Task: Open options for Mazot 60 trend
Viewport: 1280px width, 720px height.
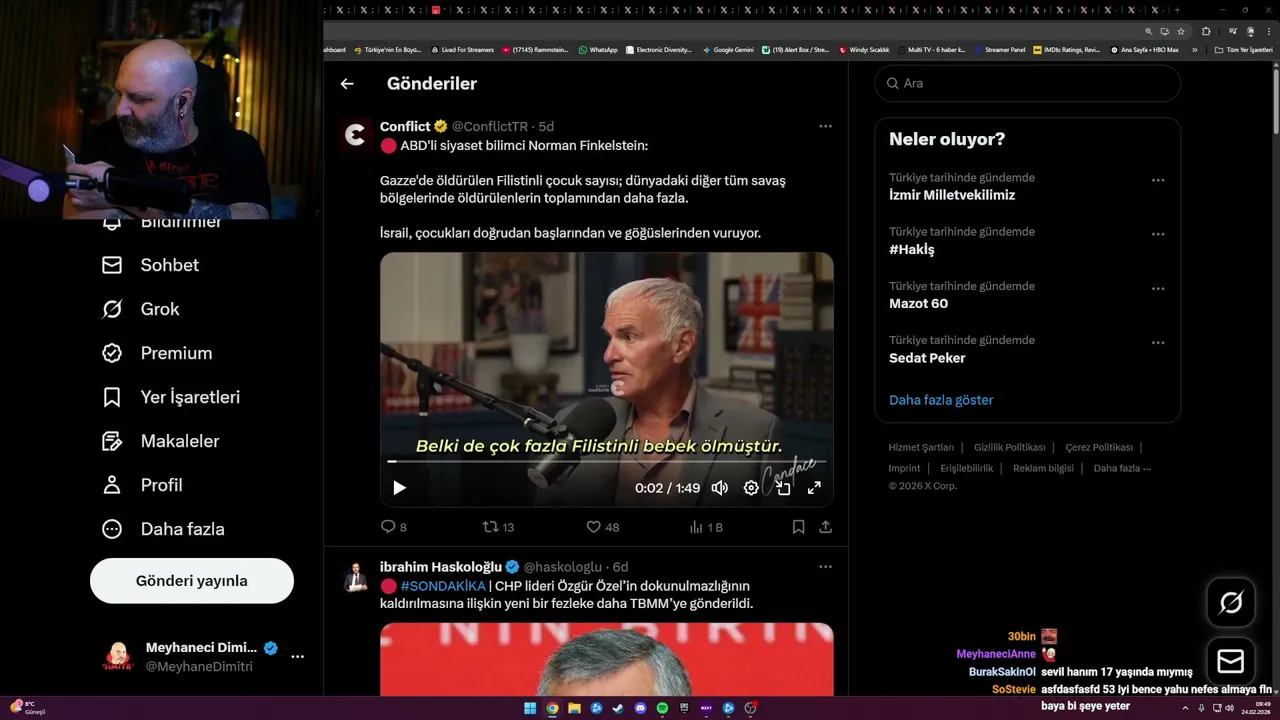Action: click(1158, 289)
